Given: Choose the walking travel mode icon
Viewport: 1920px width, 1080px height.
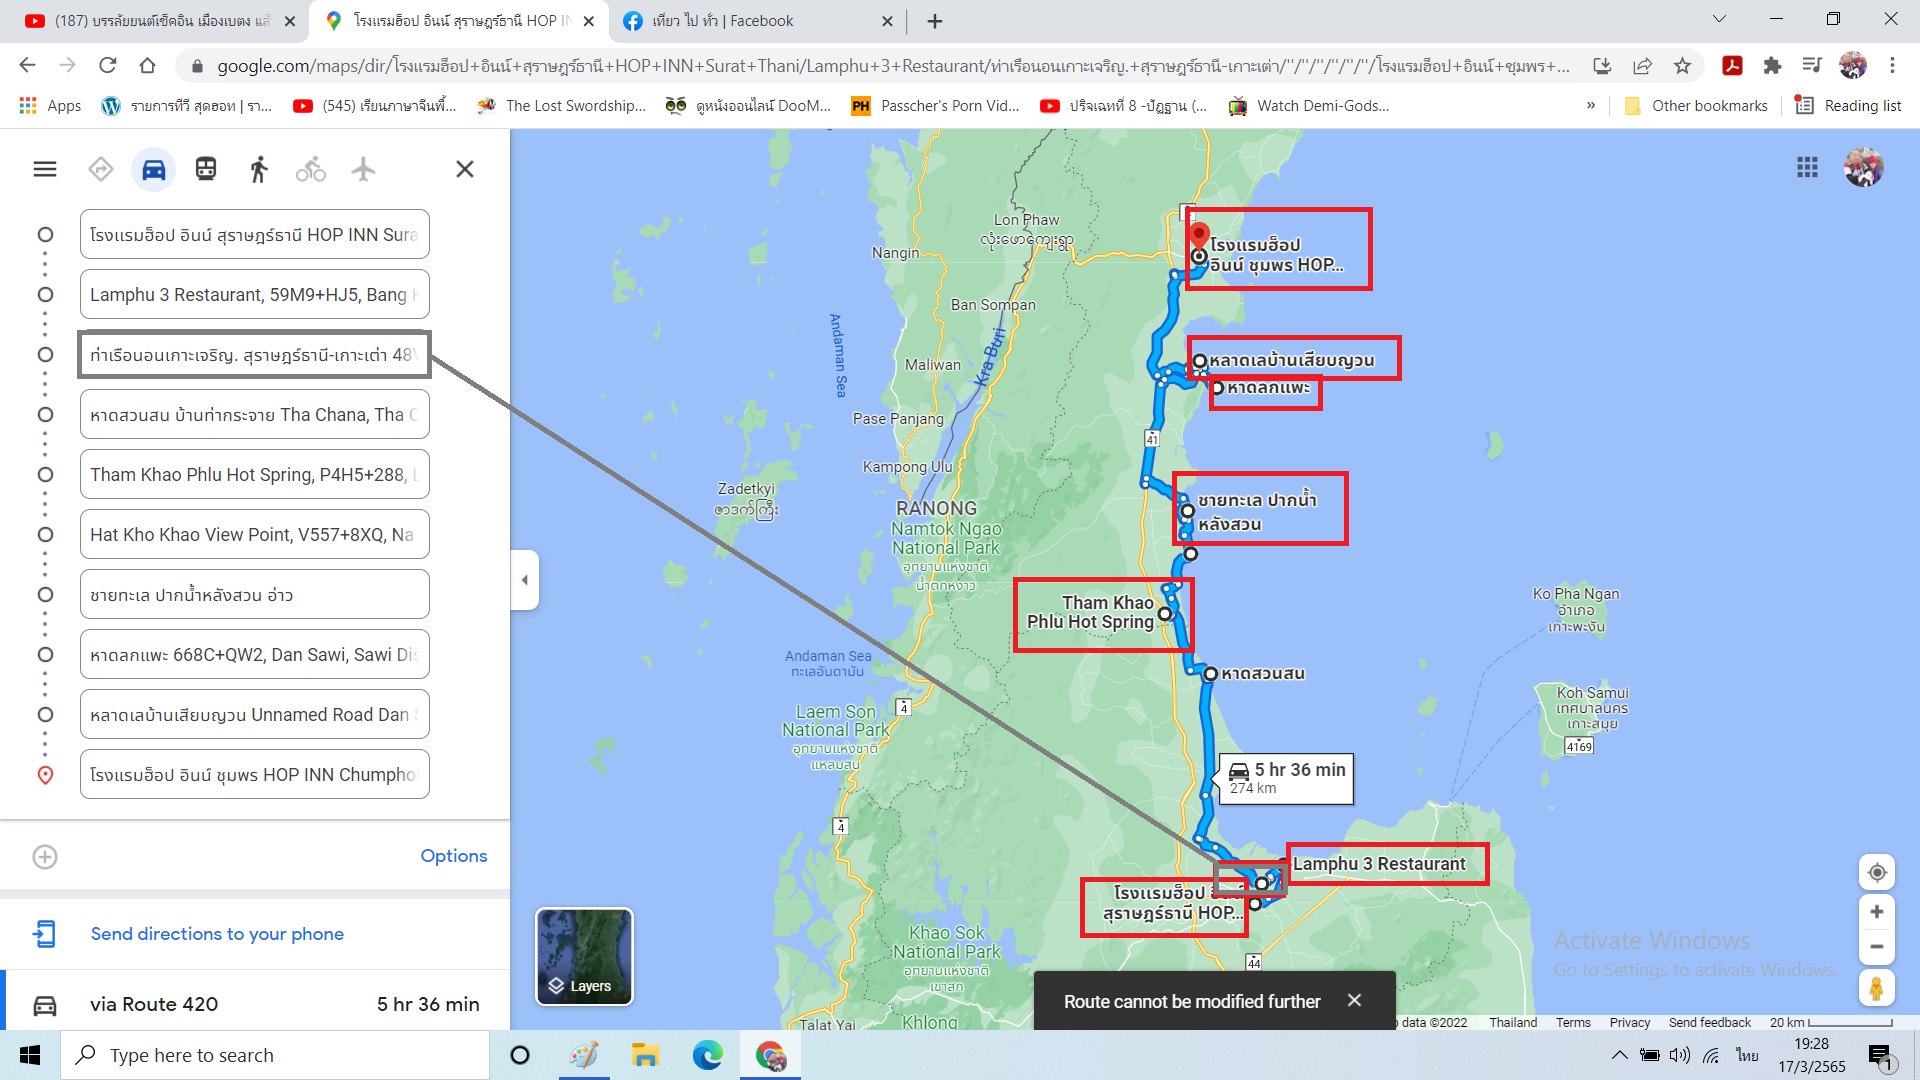Looking at the screenshot, I should 258,169.
